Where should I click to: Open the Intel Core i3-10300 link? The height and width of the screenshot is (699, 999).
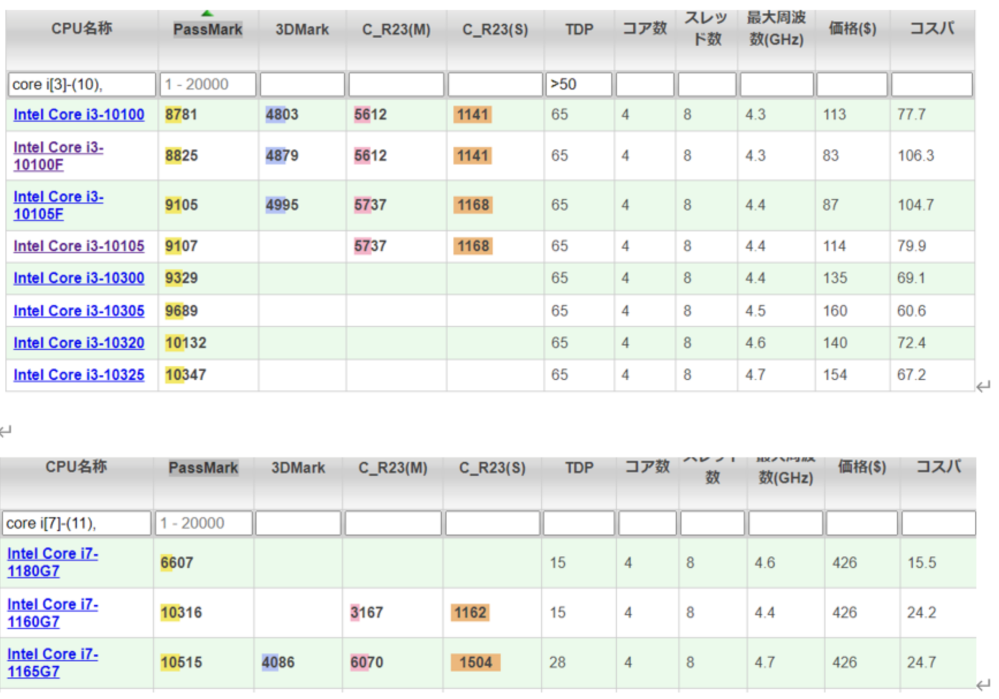point(79,278)
